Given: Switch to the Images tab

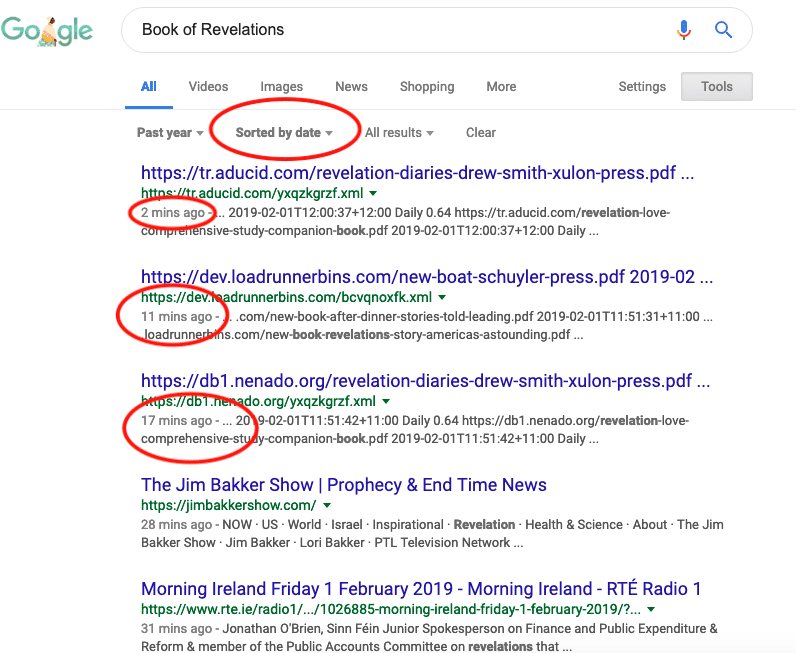Looking at the screenshot, I should coord(282,87).
